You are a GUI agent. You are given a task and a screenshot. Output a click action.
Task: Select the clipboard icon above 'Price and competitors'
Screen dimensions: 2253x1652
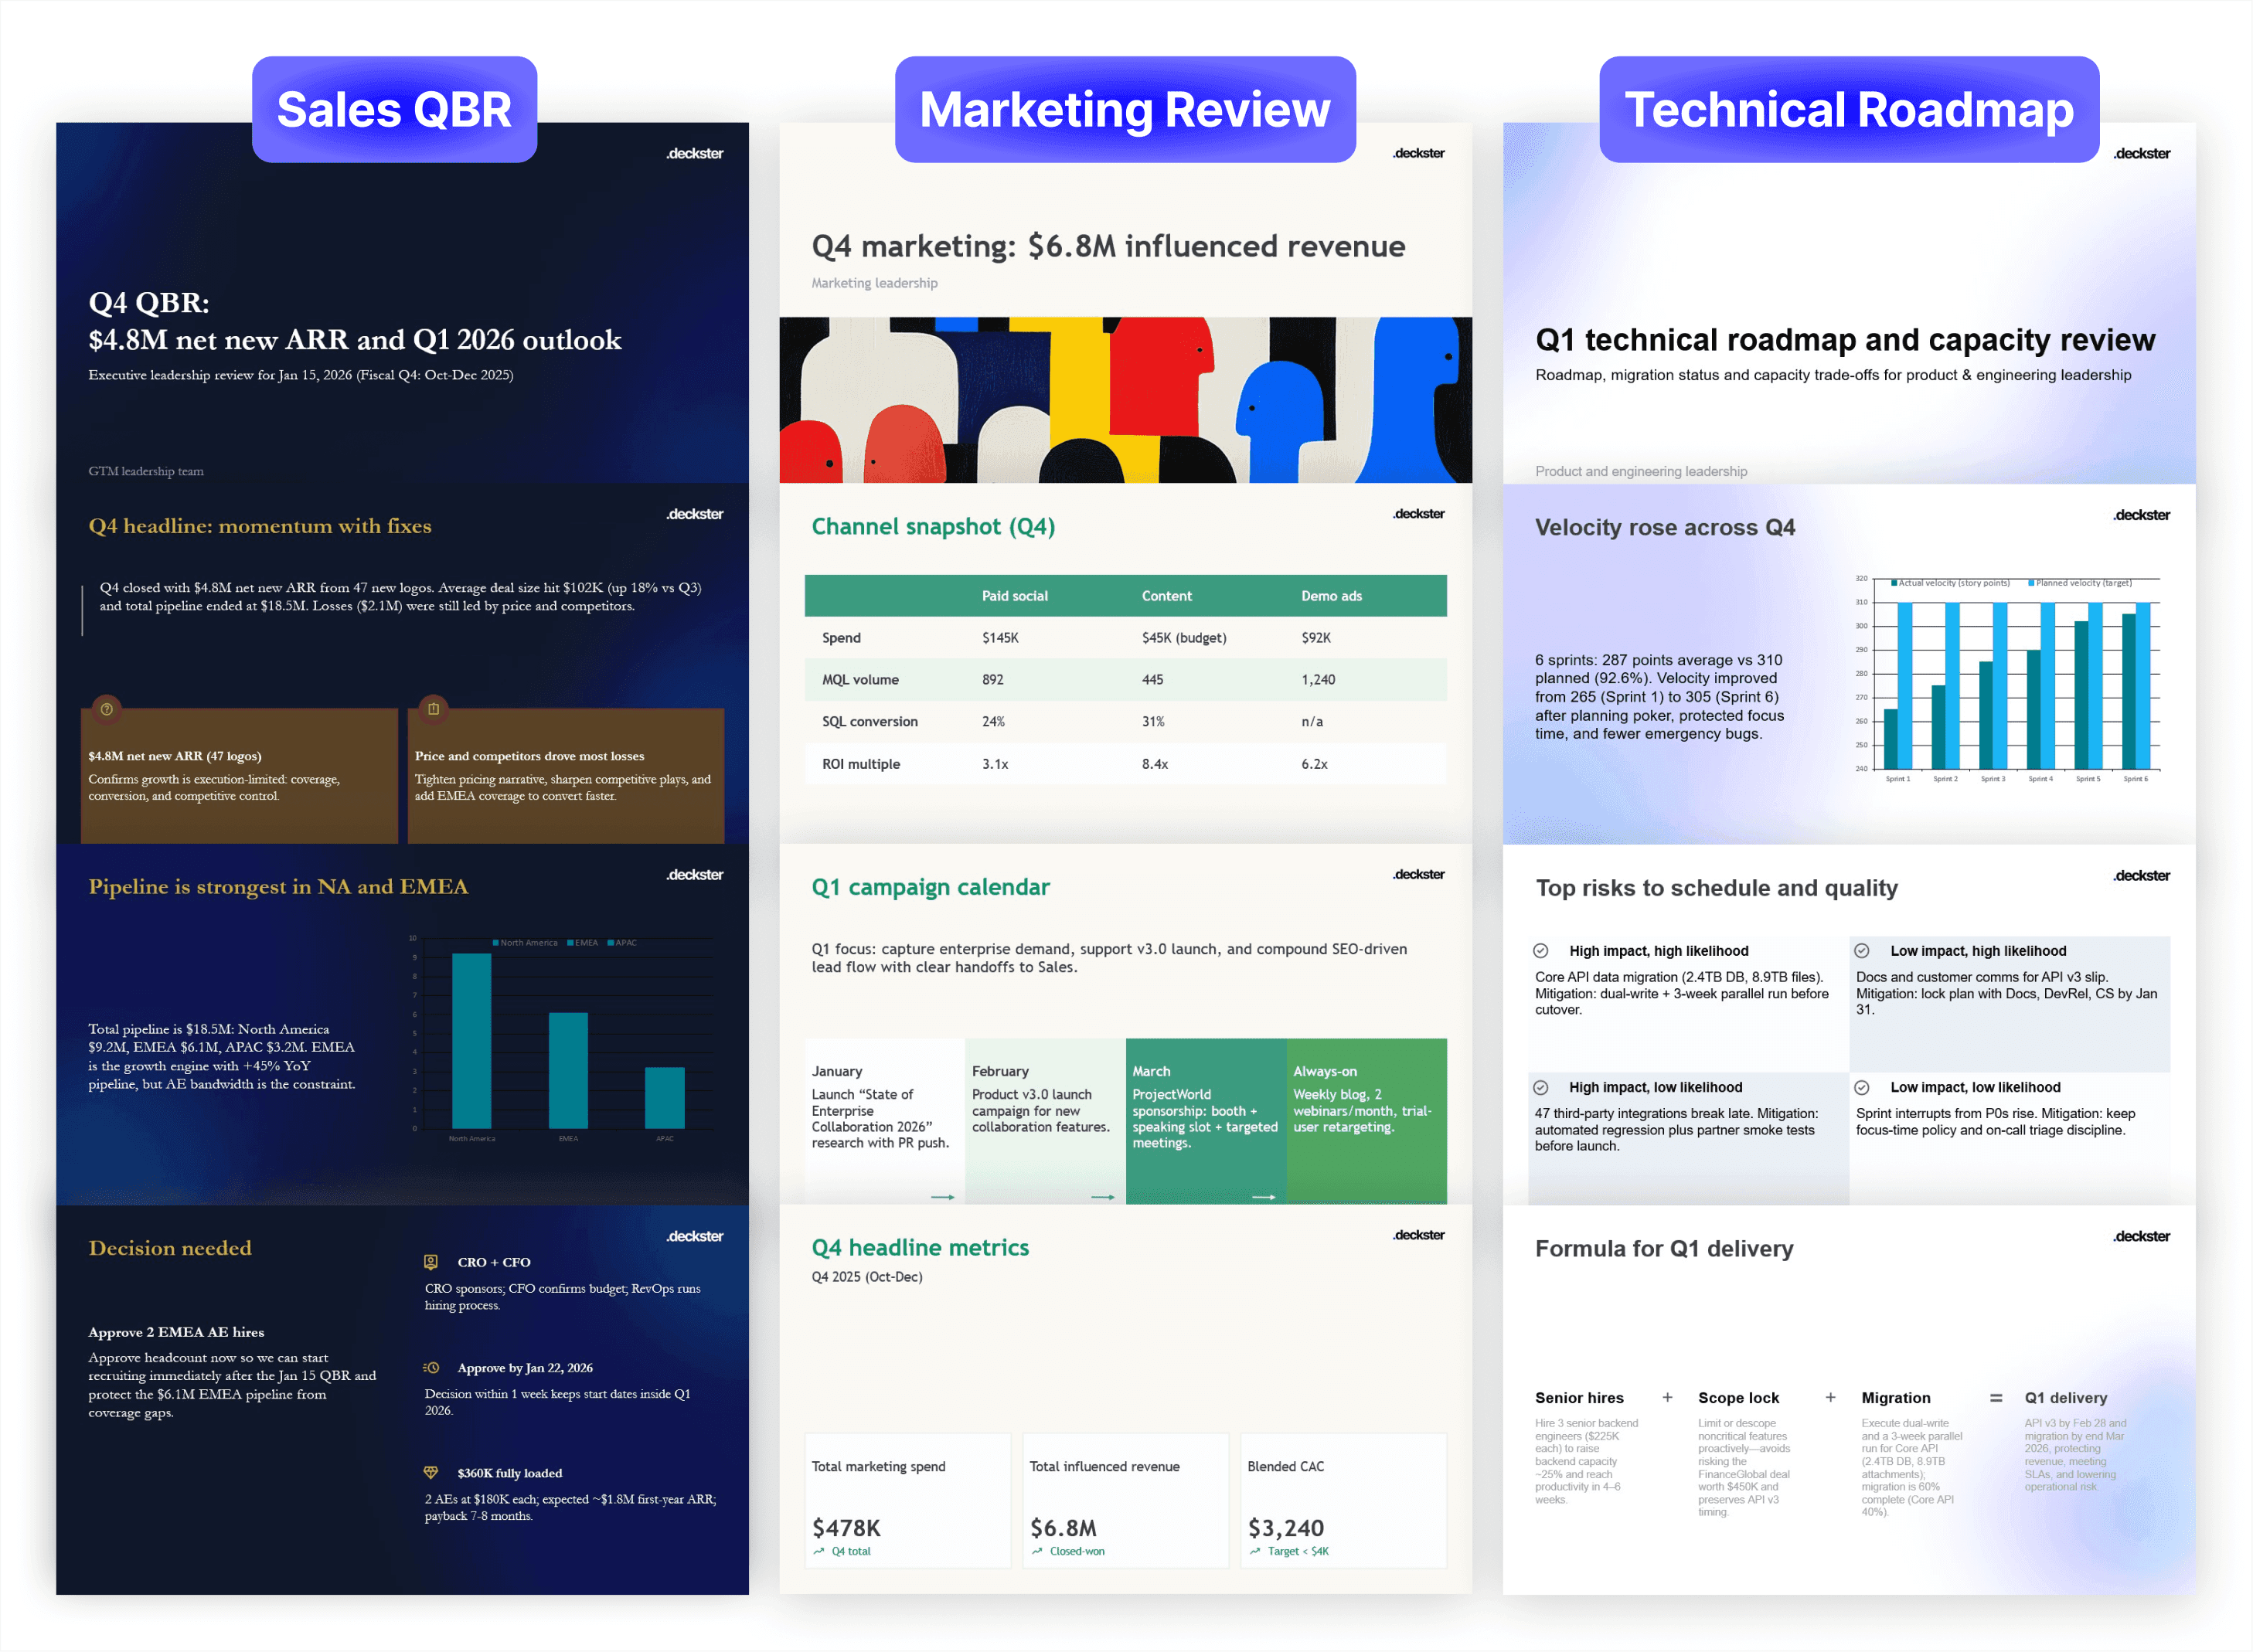click(434, 710)
